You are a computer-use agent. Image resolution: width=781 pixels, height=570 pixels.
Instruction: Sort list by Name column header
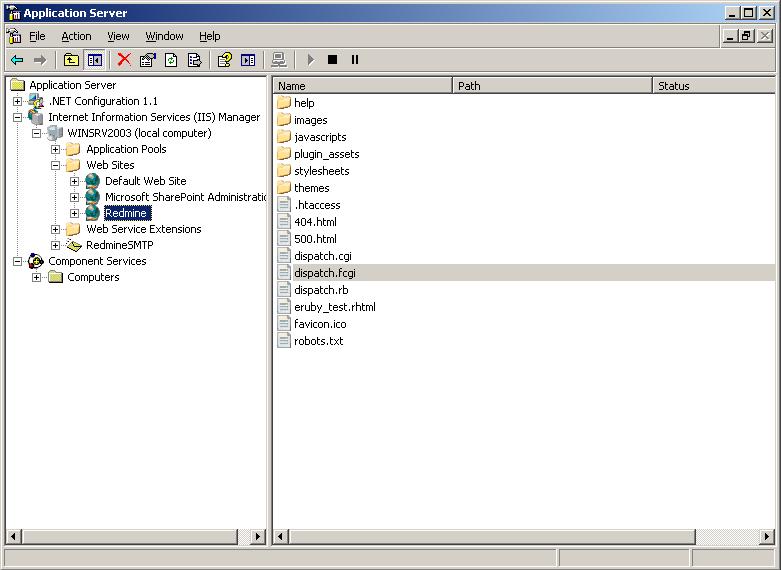click(x=363, y=86)
